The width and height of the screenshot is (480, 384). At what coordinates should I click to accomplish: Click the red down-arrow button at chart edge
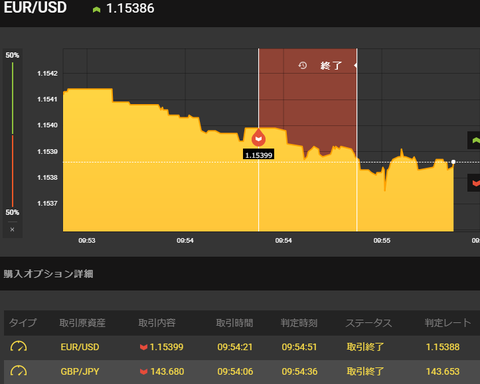[474, 183]
